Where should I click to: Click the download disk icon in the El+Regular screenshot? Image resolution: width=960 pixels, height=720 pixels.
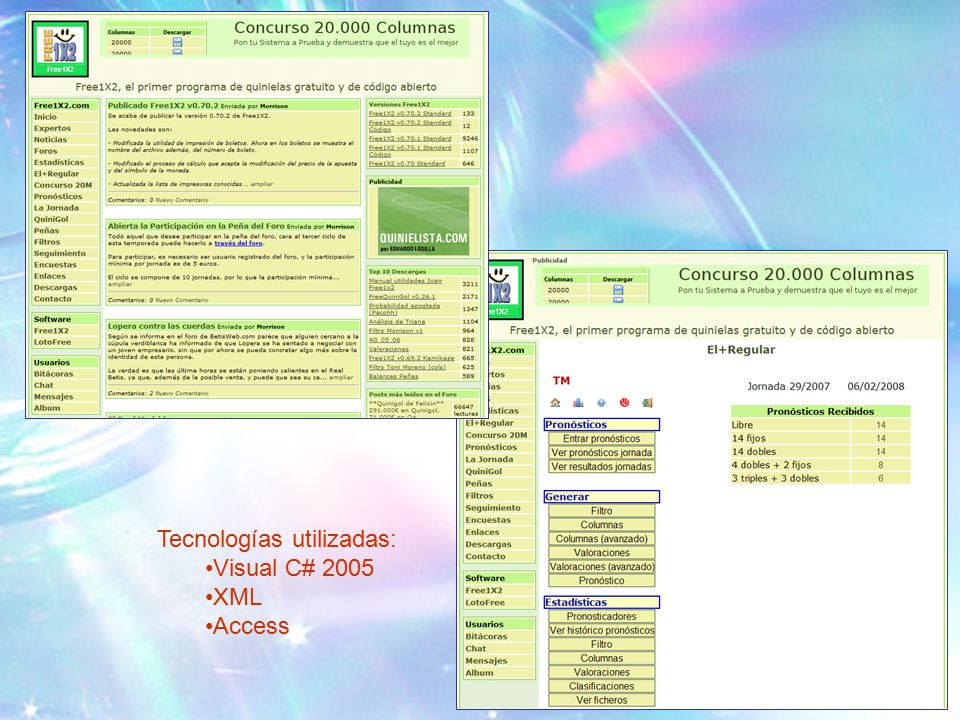[x=618, y=290]
